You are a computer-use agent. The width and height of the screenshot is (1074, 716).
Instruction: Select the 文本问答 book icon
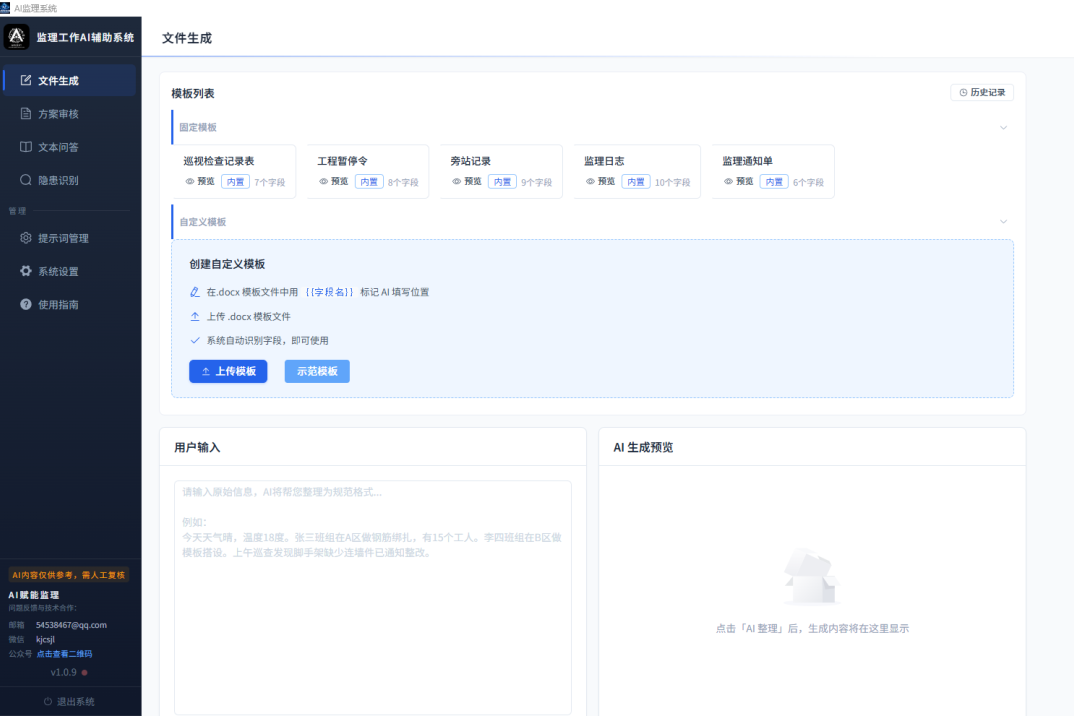(26, 147)
